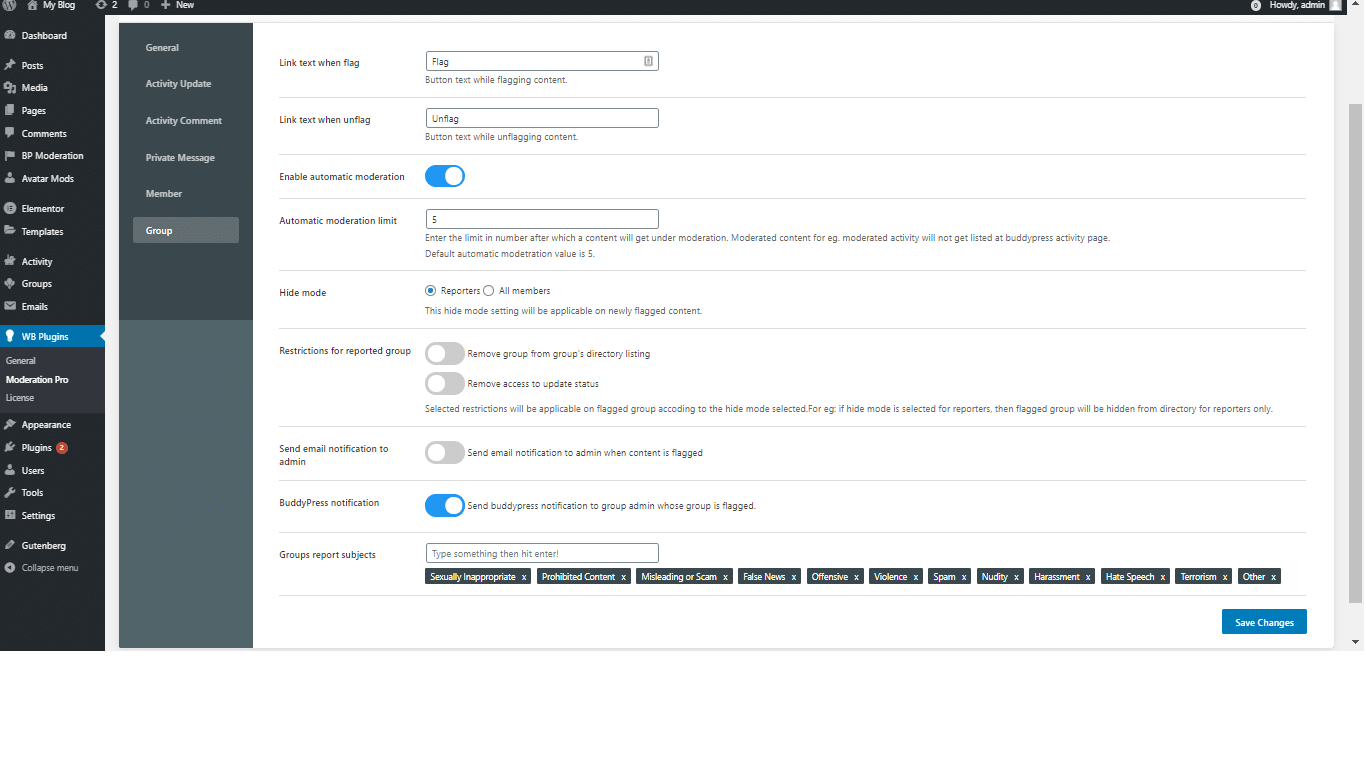Click the comments bubble icon in admin bar
1366x768 pixels.
[x=133, y=5]
